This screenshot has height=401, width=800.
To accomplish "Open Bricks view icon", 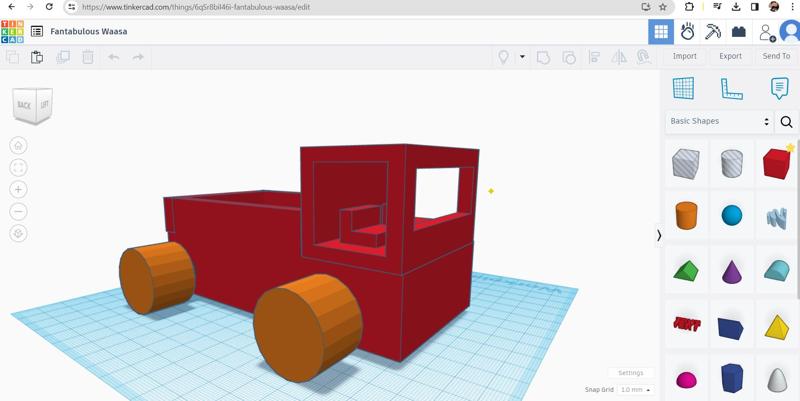I will click(x=739, y=32).
